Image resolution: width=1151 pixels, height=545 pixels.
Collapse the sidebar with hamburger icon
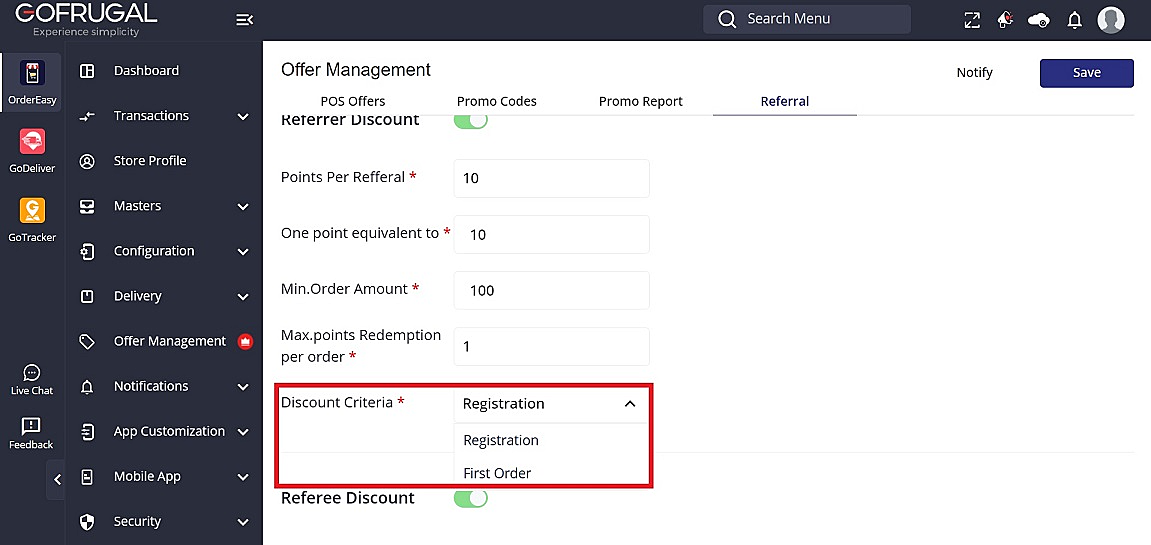tap(244, 20)
